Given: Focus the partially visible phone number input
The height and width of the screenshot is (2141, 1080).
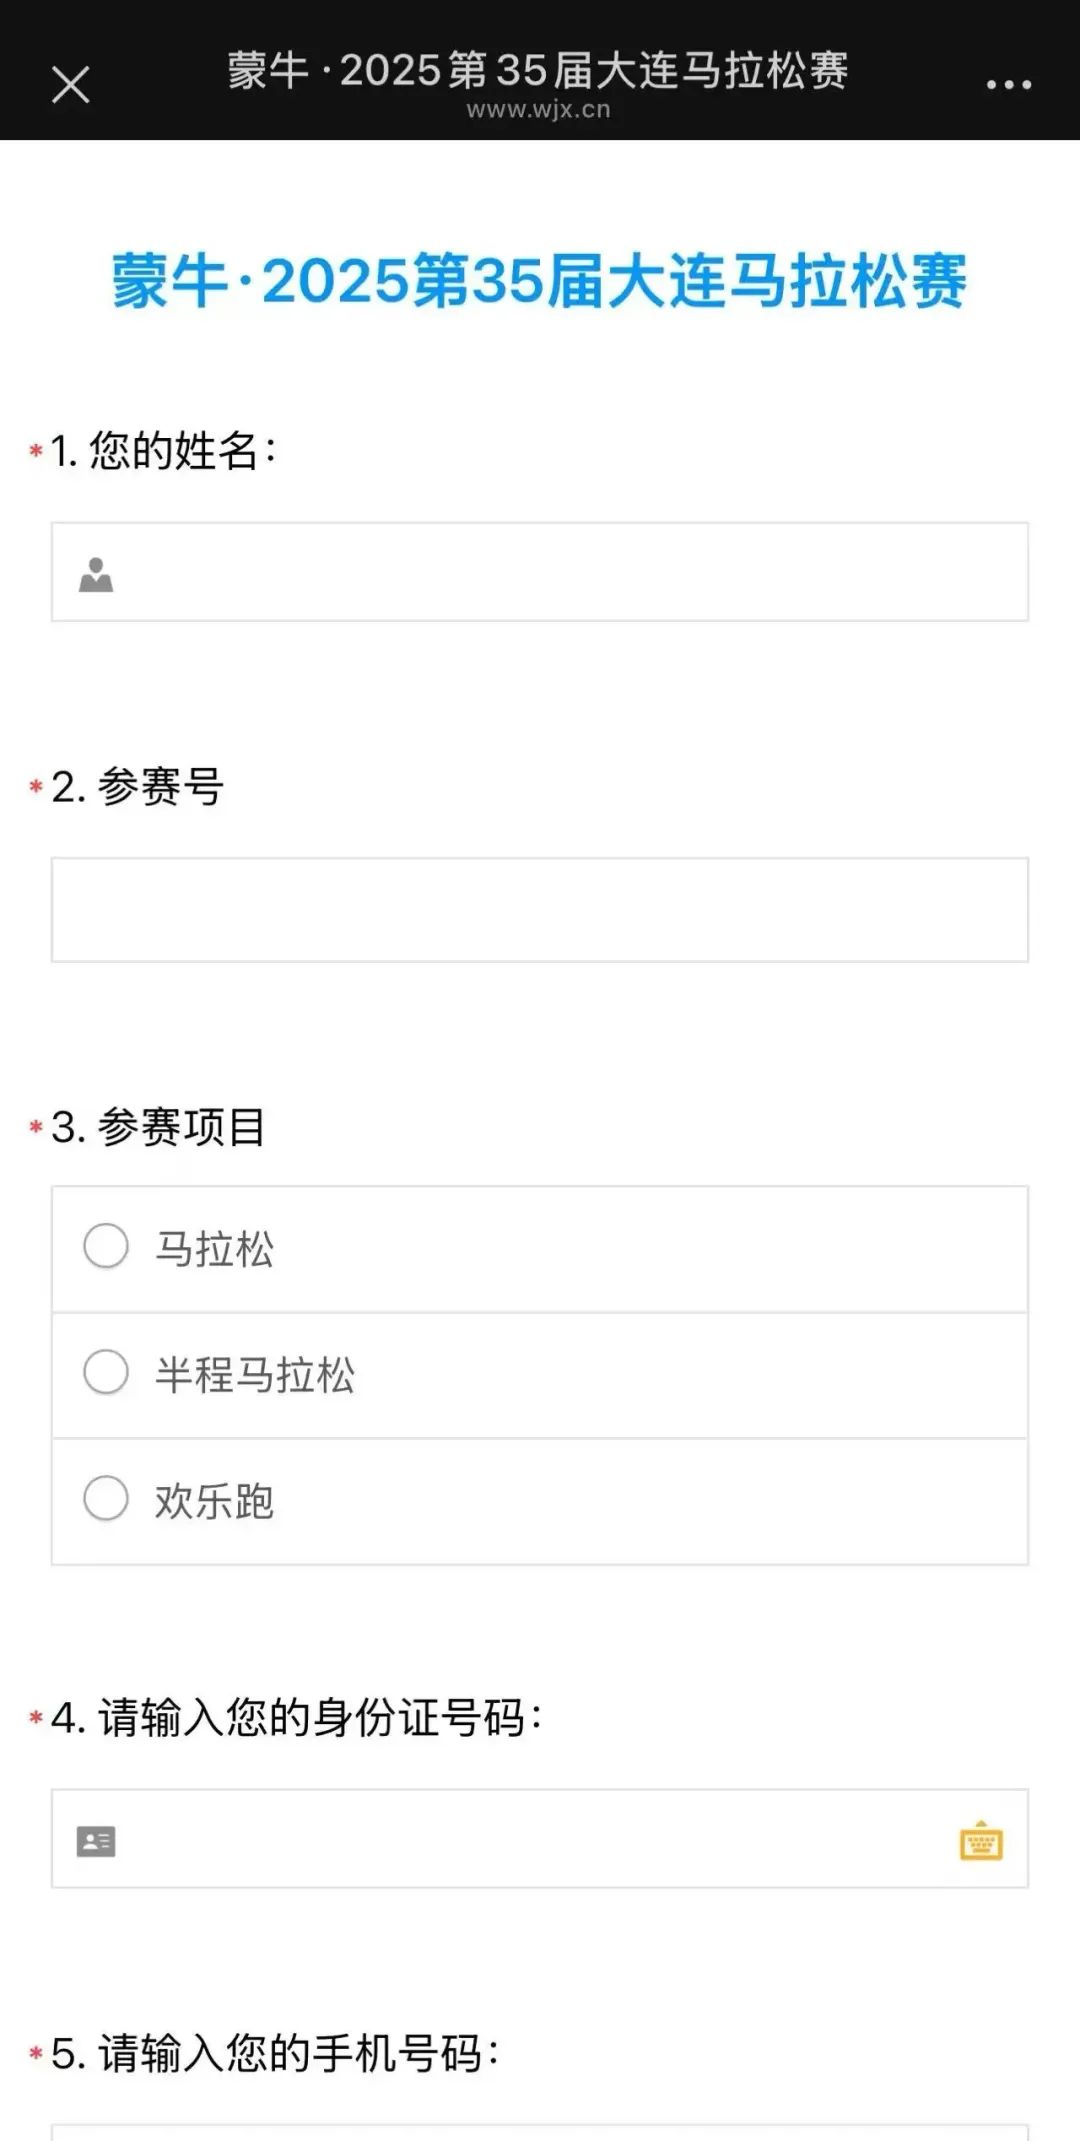Looking at the screenshot, I should coord(540,2132).
